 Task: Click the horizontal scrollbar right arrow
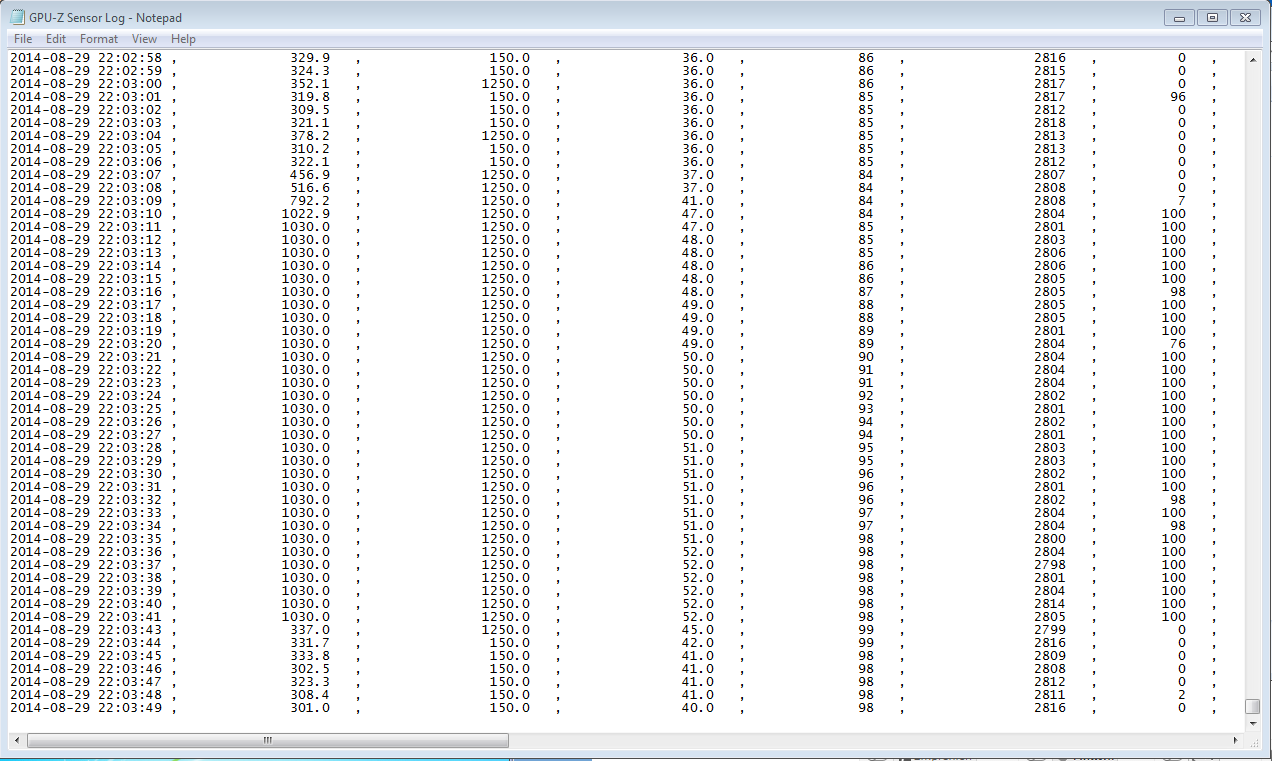click(1236, 741)
